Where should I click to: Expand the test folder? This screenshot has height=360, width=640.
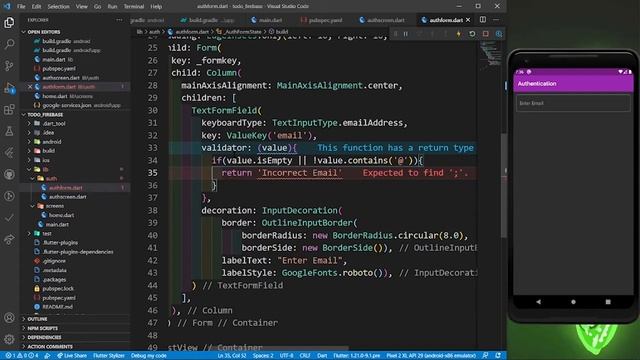point(47,233)
